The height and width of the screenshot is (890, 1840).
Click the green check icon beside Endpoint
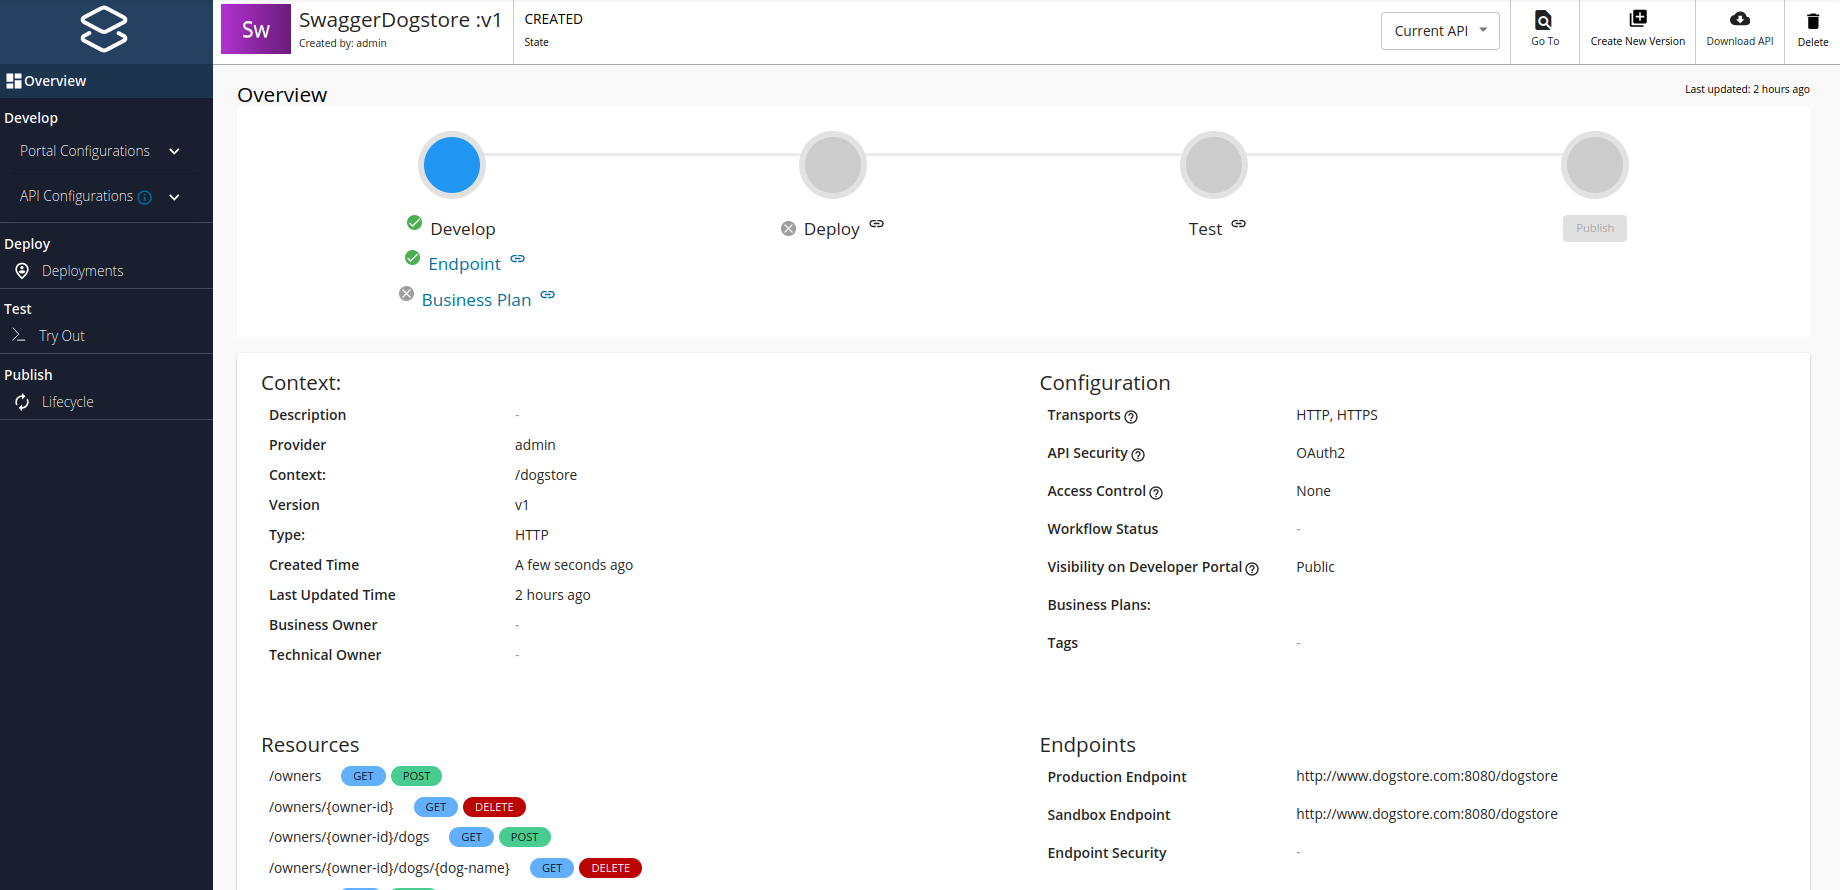click(x=412, y=257)
